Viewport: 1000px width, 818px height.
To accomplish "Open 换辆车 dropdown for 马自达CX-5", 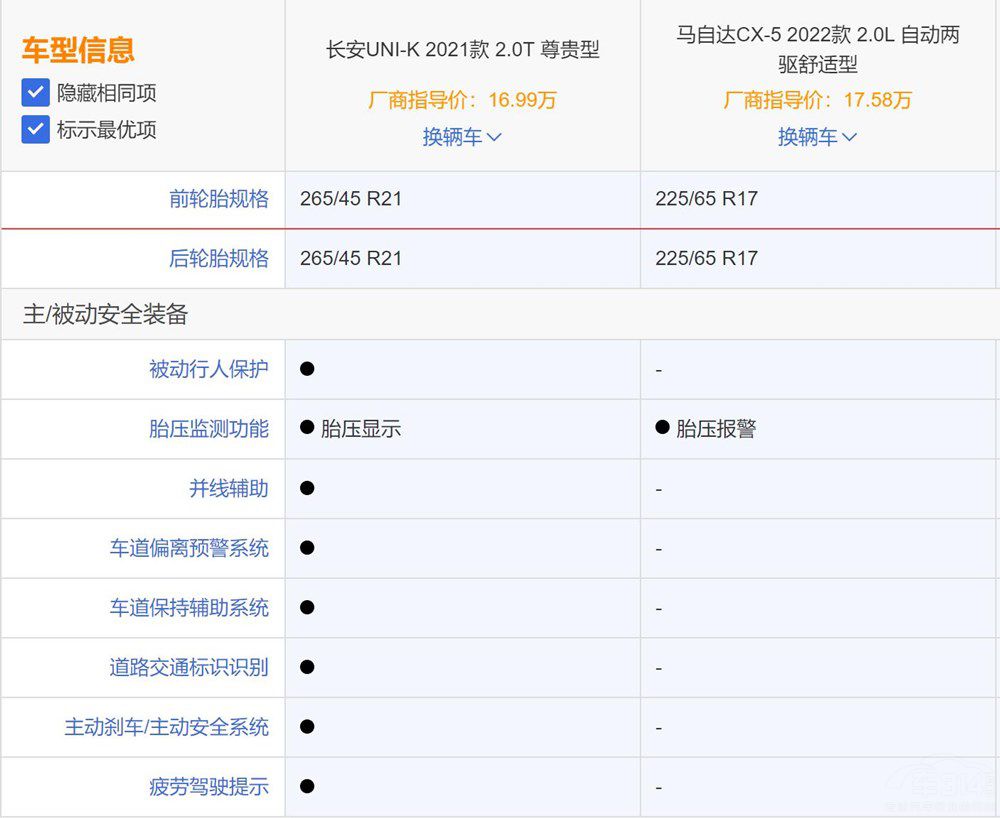I will point(817,137).
